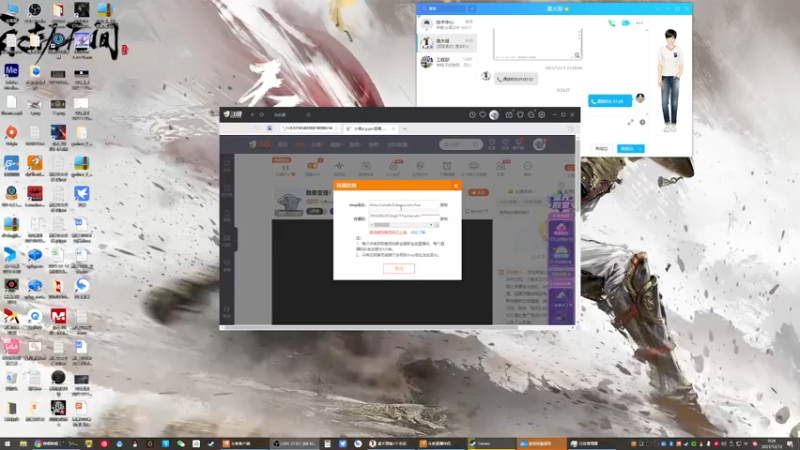Click the copy button beside the stream code
Viewport: 800px width, 450px height.
[444, 219]
